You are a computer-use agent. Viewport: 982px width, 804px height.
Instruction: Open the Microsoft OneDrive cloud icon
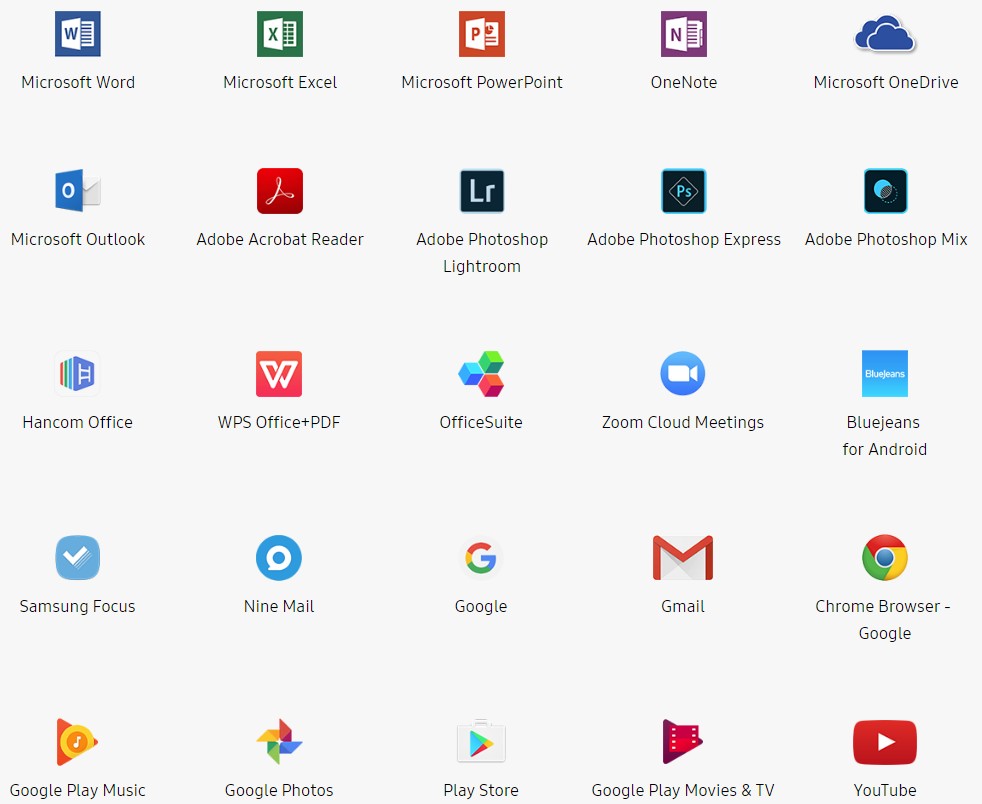[885, 34]
